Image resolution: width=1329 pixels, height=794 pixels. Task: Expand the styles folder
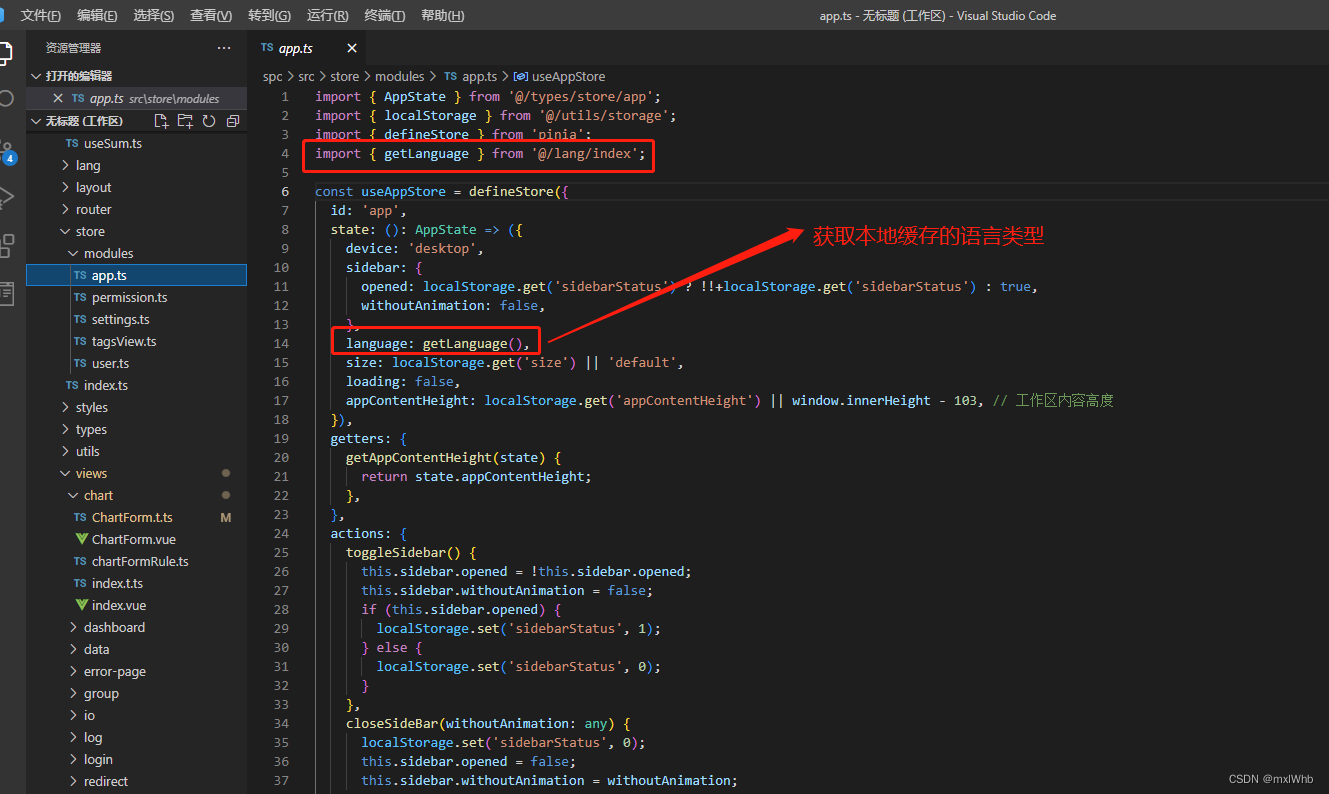tap(136, 407)
